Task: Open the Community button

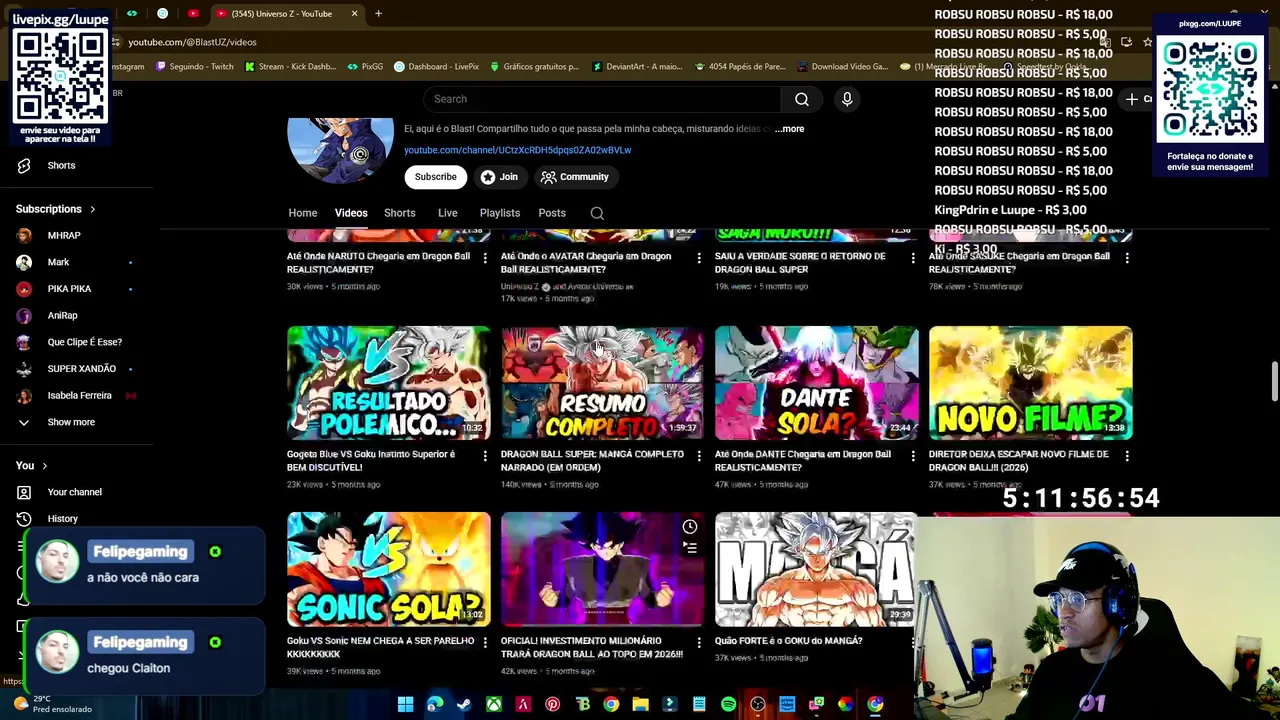Action: pyautogui.click(x=575, y=177)
